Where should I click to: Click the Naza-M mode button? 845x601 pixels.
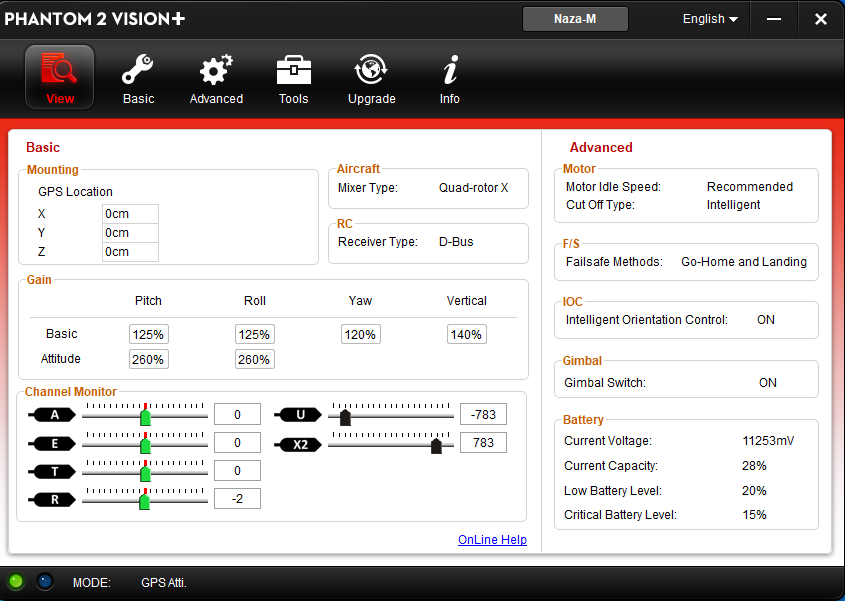[575, 19]
